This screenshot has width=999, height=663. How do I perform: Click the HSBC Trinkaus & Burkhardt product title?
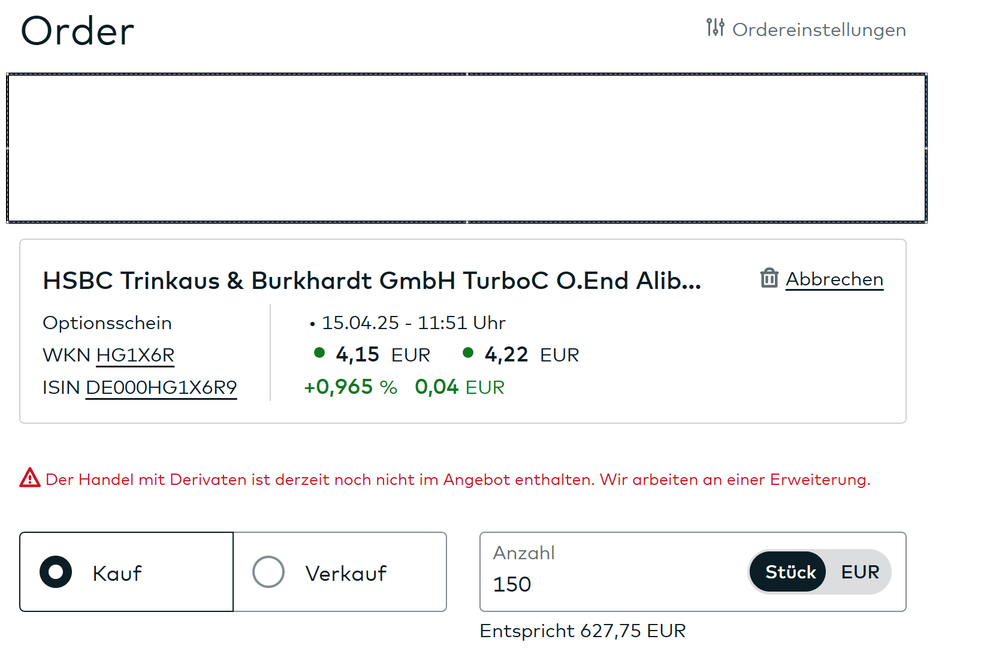(x=372, y=281)
